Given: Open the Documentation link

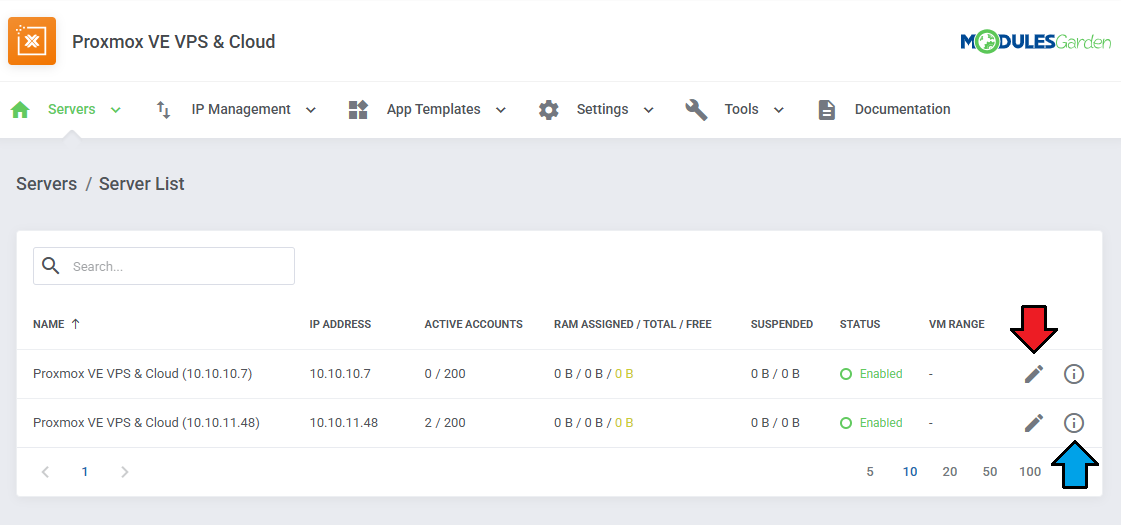Looking at the screenshot, I should point(902,109).
